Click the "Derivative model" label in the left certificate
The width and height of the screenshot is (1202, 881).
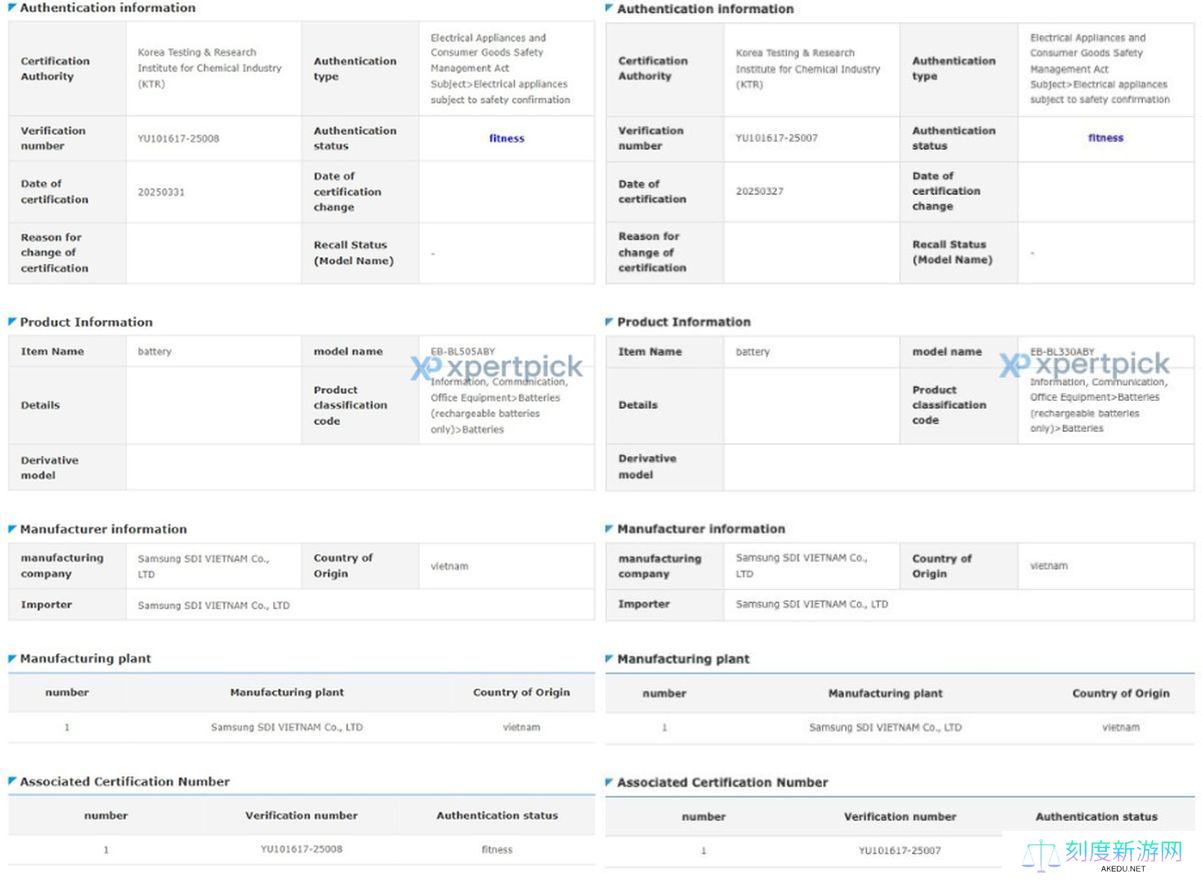pos(50,468)
